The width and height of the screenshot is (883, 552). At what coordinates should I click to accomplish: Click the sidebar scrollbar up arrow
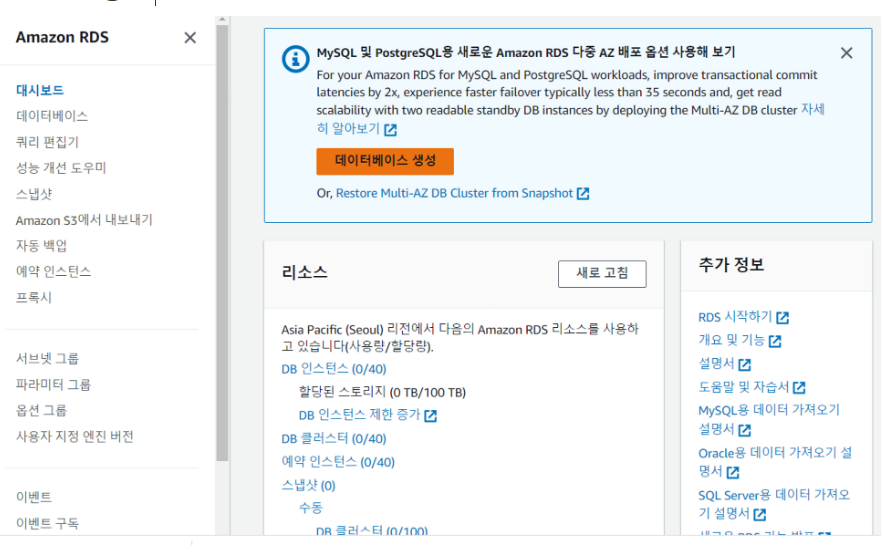(222, 20)
